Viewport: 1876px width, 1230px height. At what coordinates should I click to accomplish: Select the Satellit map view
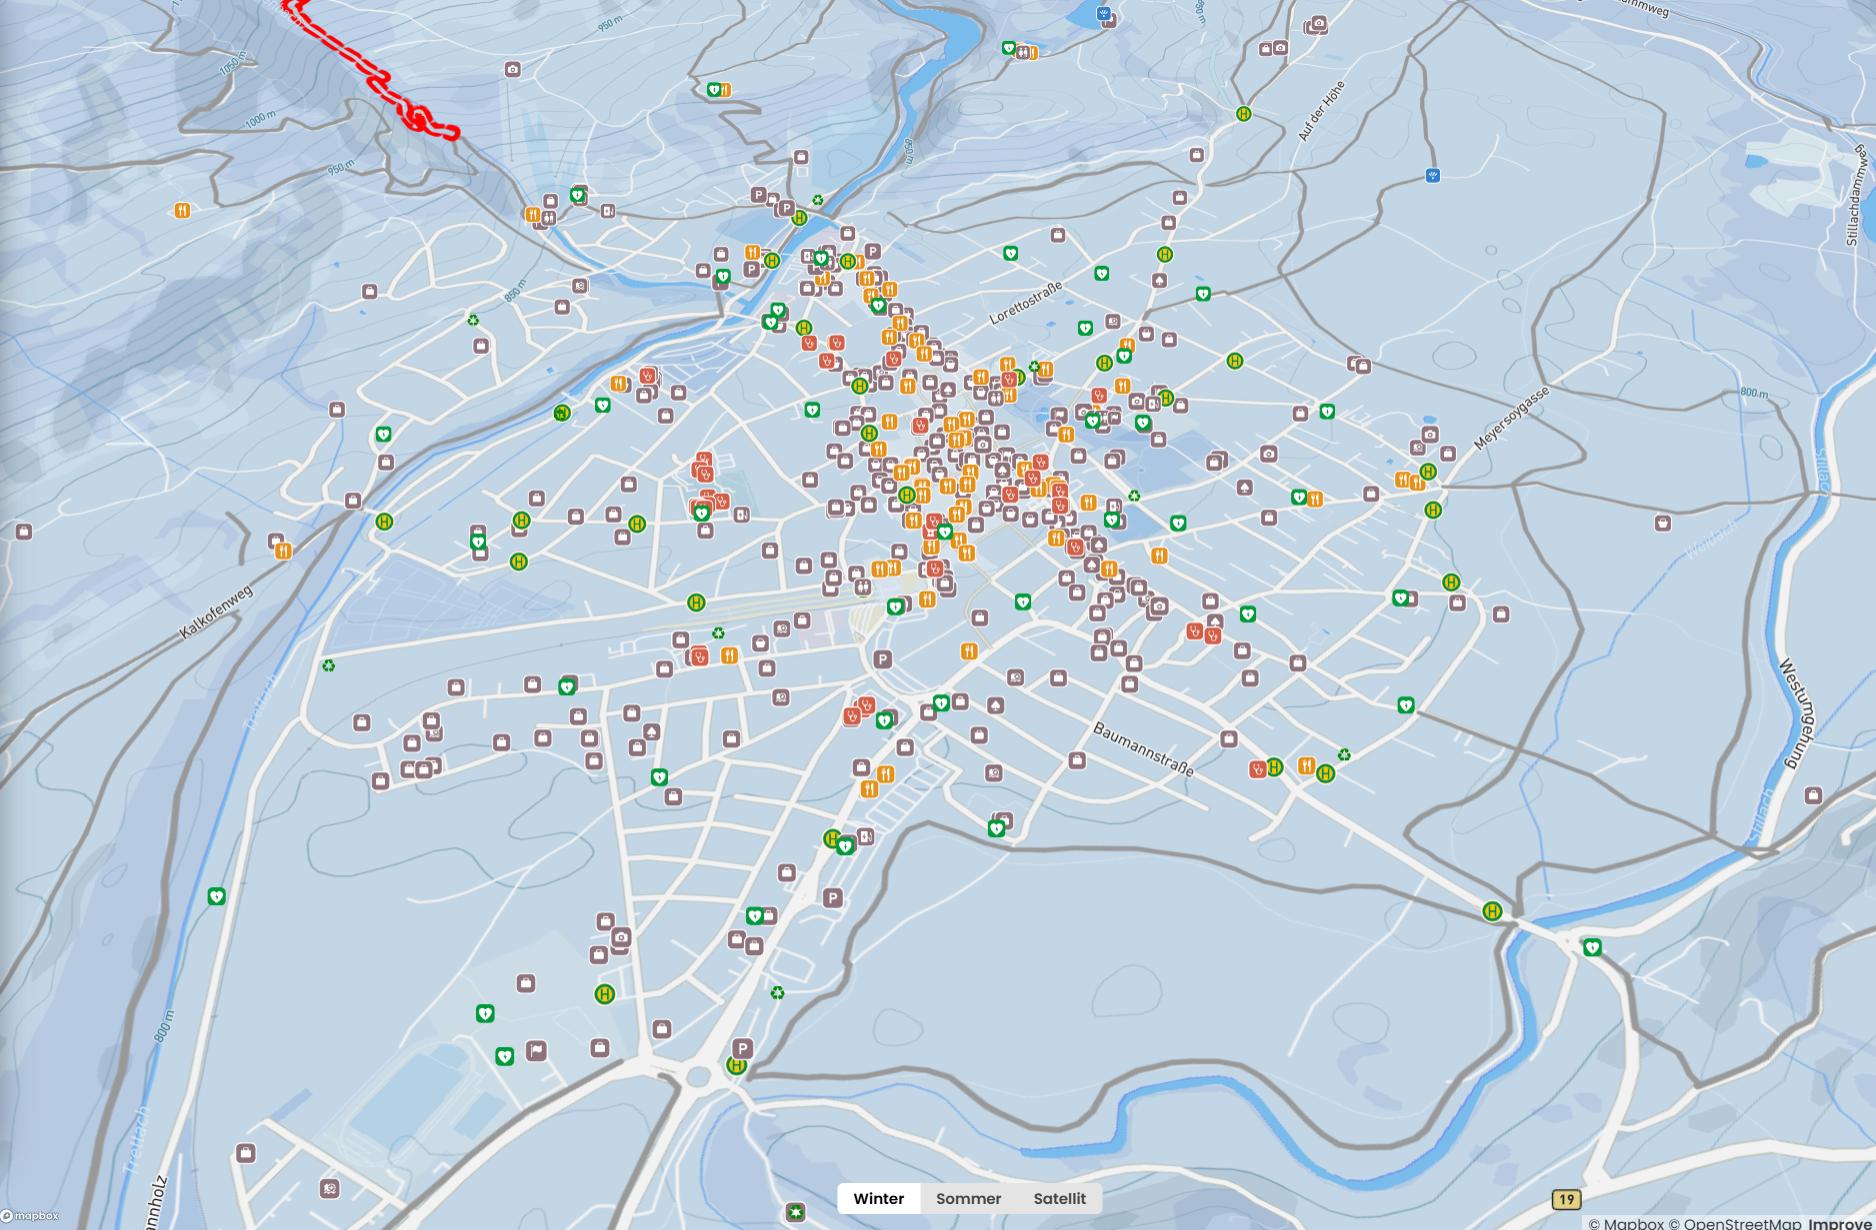pos(1059,1198)
